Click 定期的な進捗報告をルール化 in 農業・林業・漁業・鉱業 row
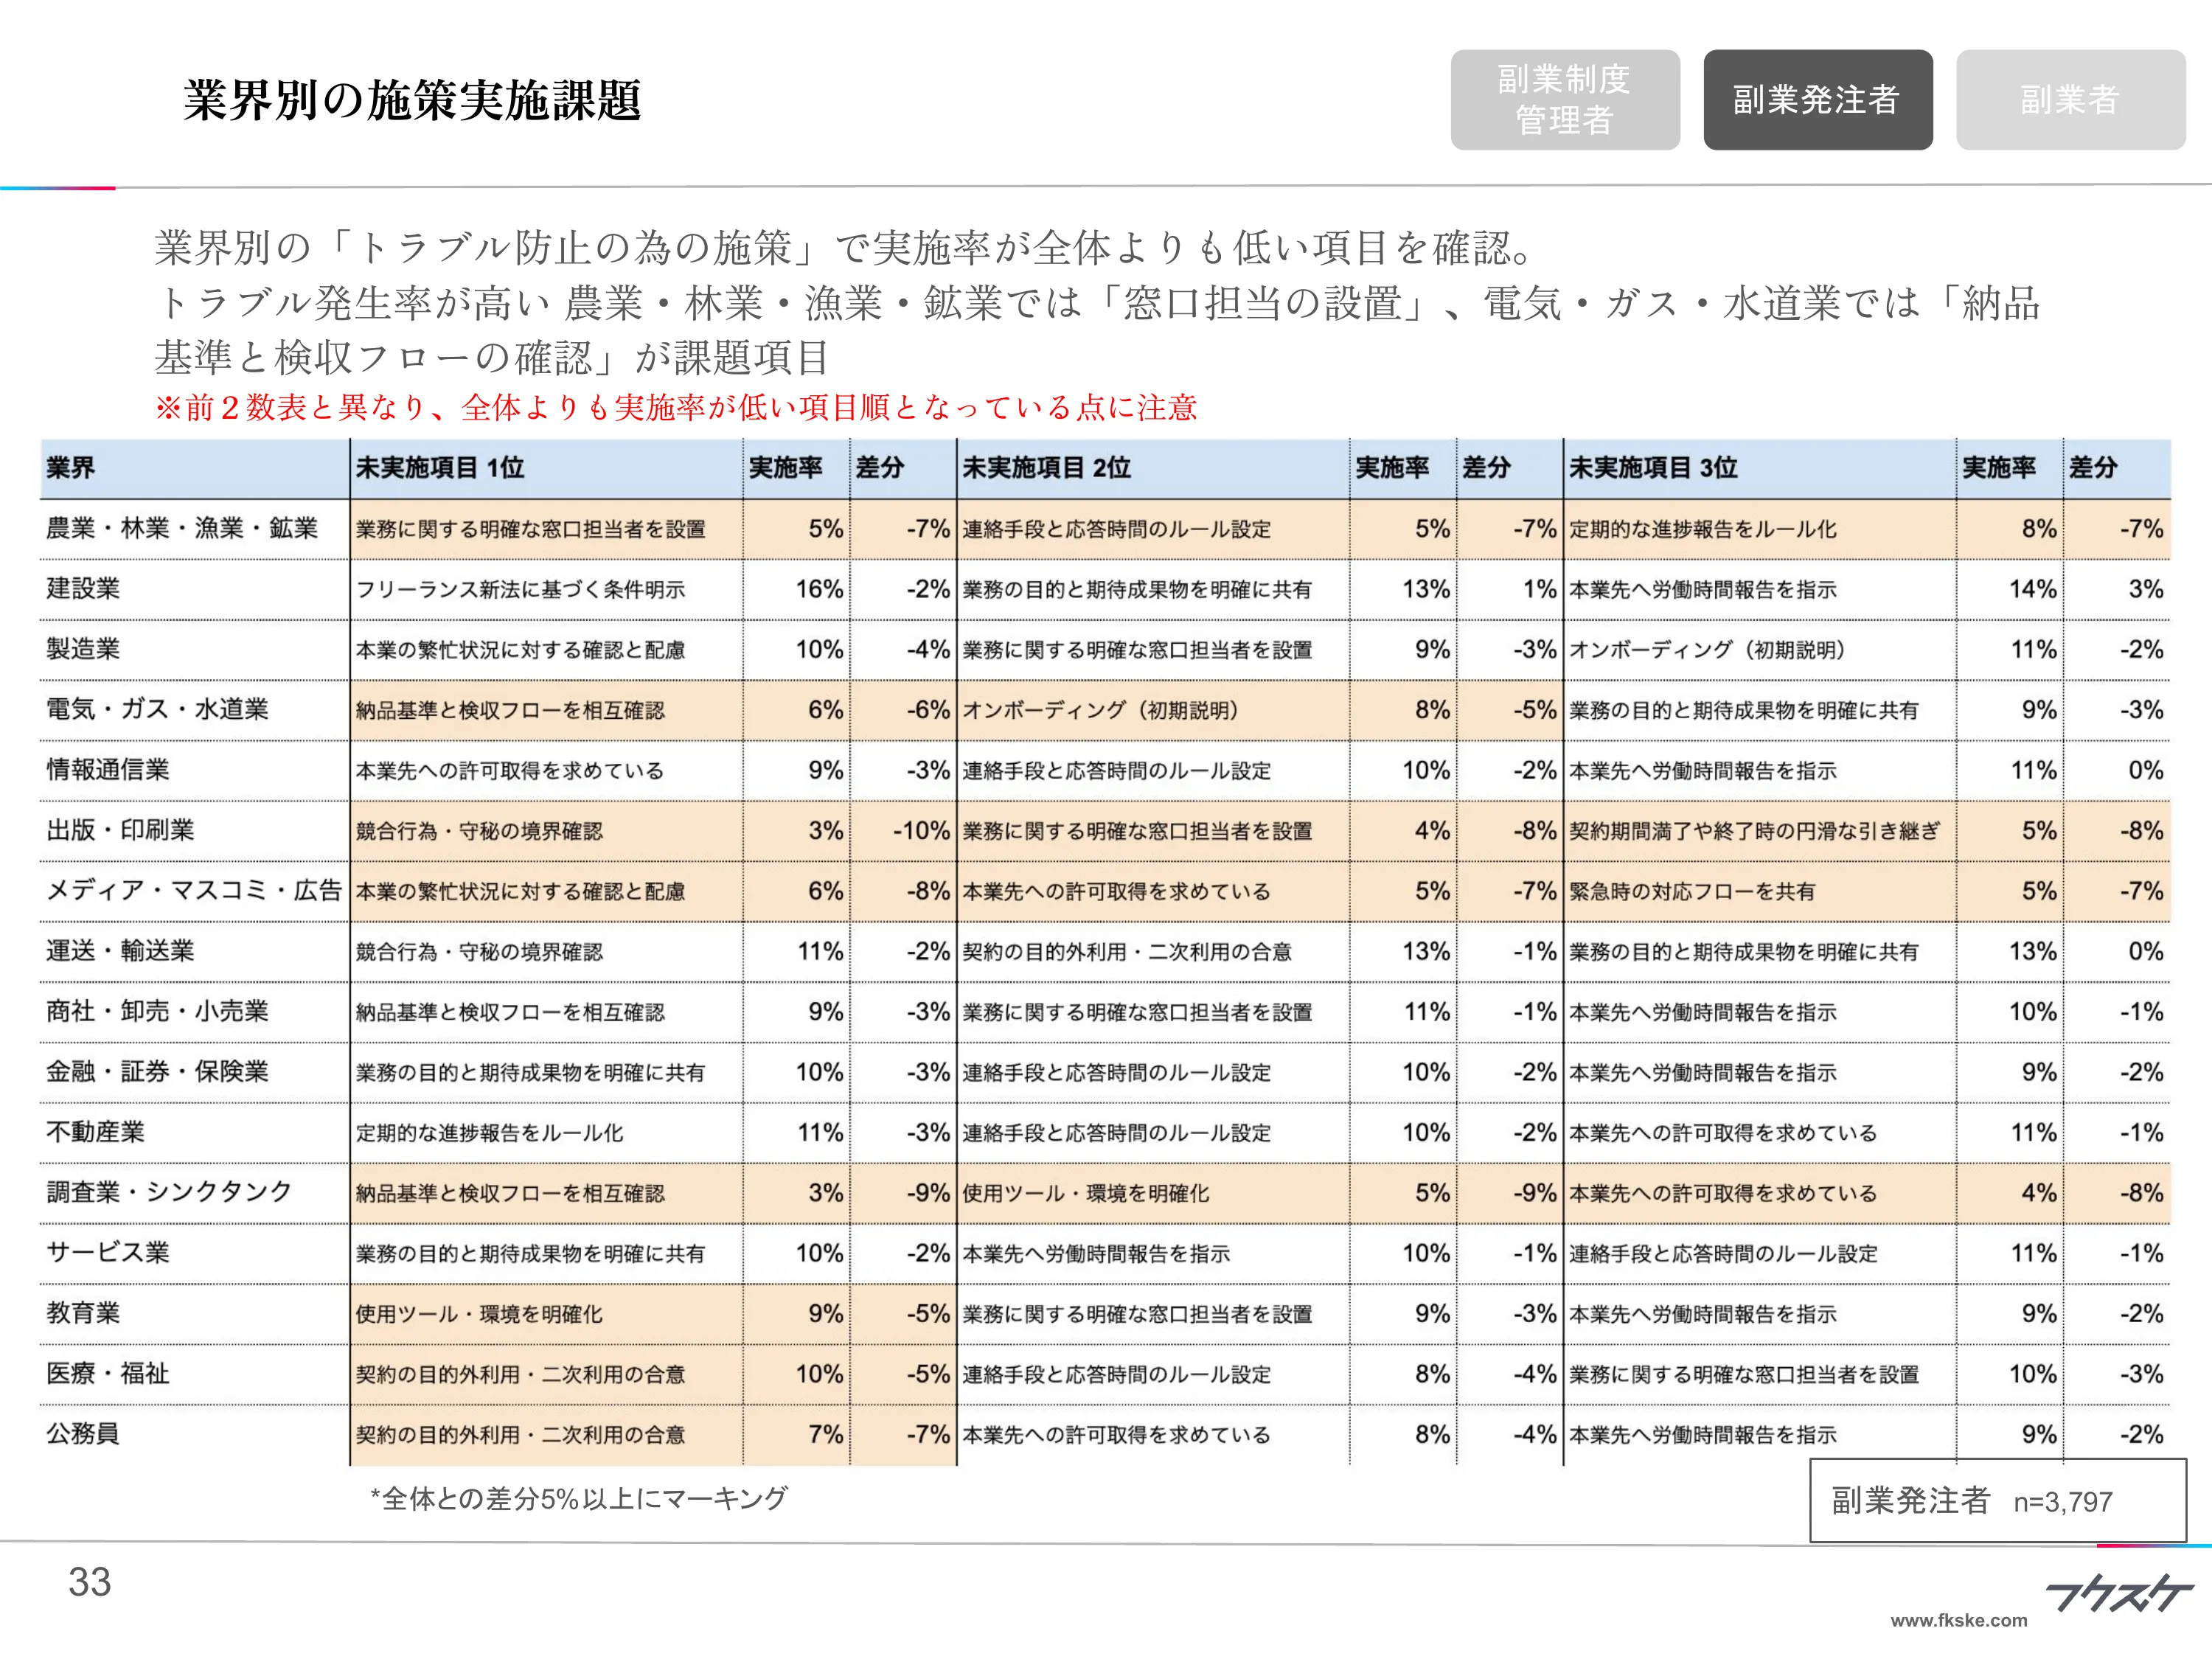The height and width of the screenshot is (1659, 2212). (x=1702, y=530)
